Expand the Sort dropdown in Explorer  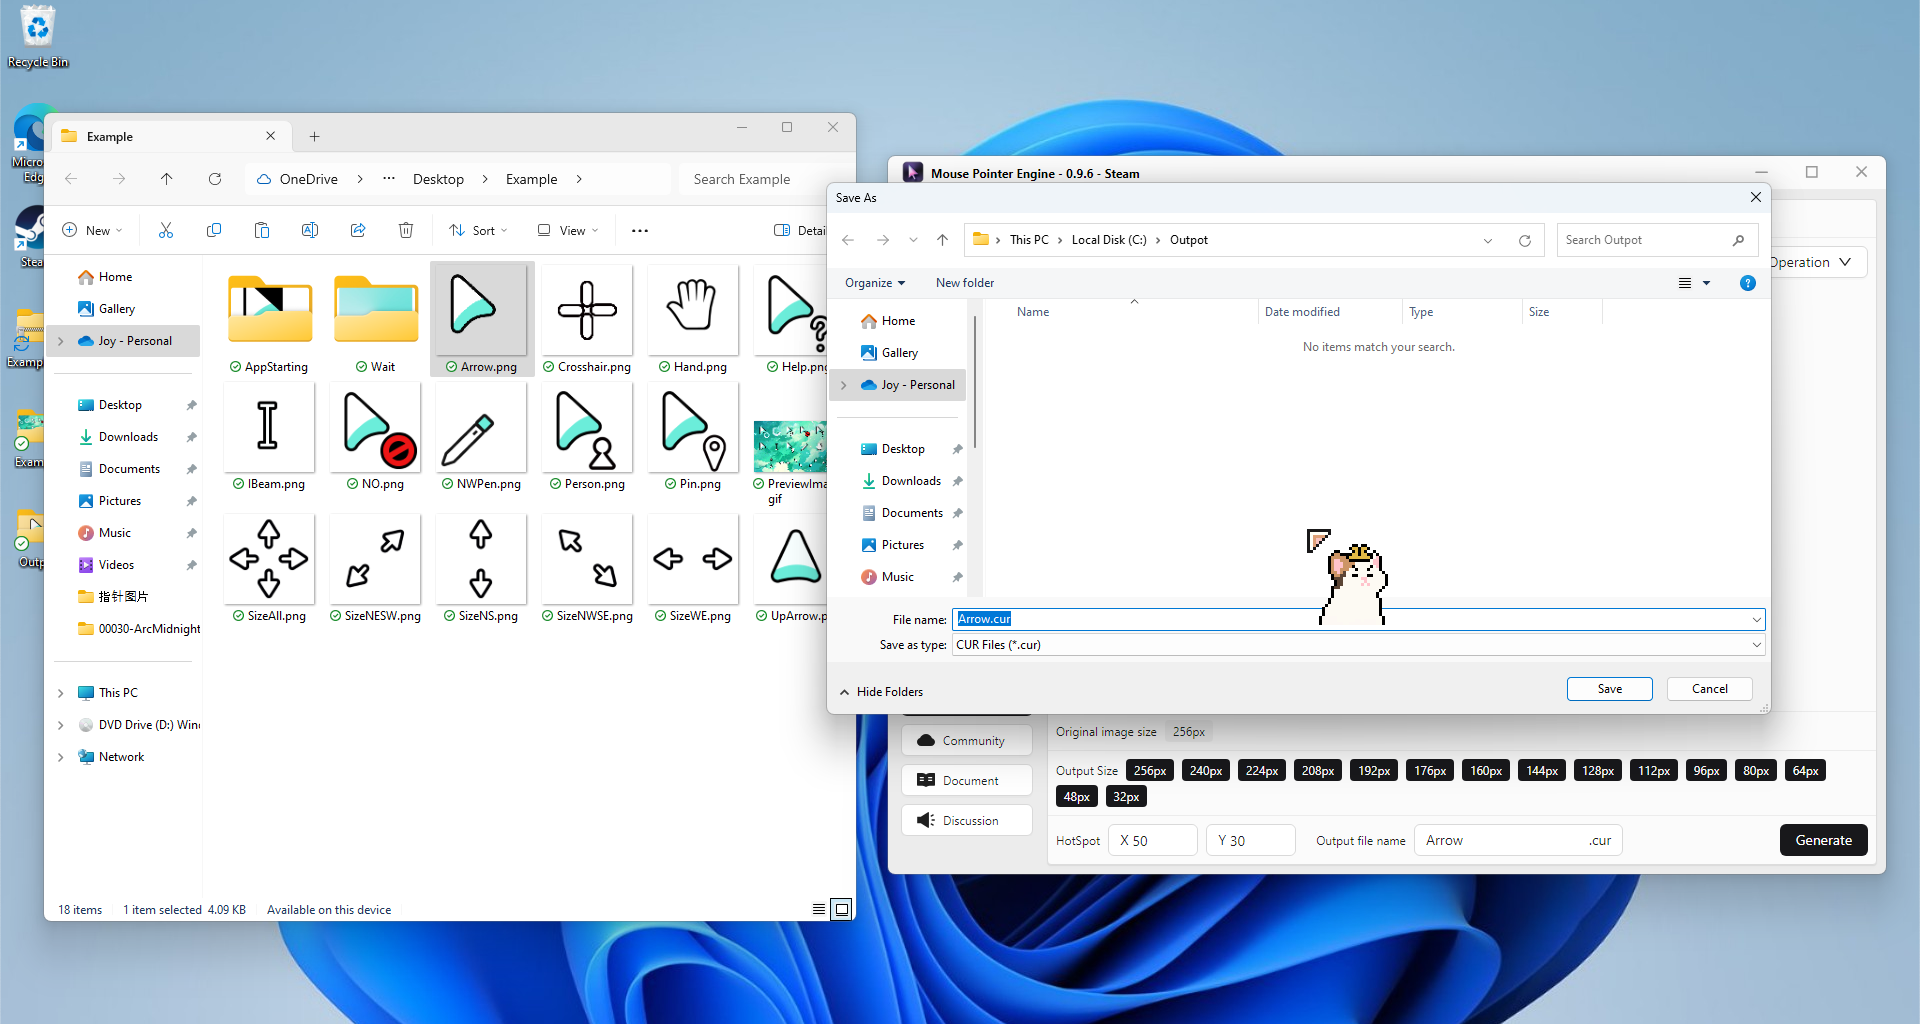[x=478, y=231]
